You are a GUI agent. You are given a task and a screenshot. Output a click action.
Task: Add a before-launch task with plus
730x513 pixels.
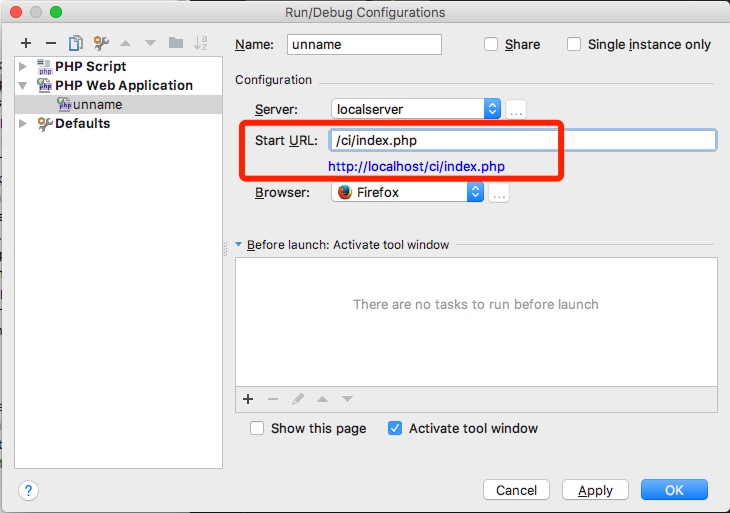(x=248, y=399)
